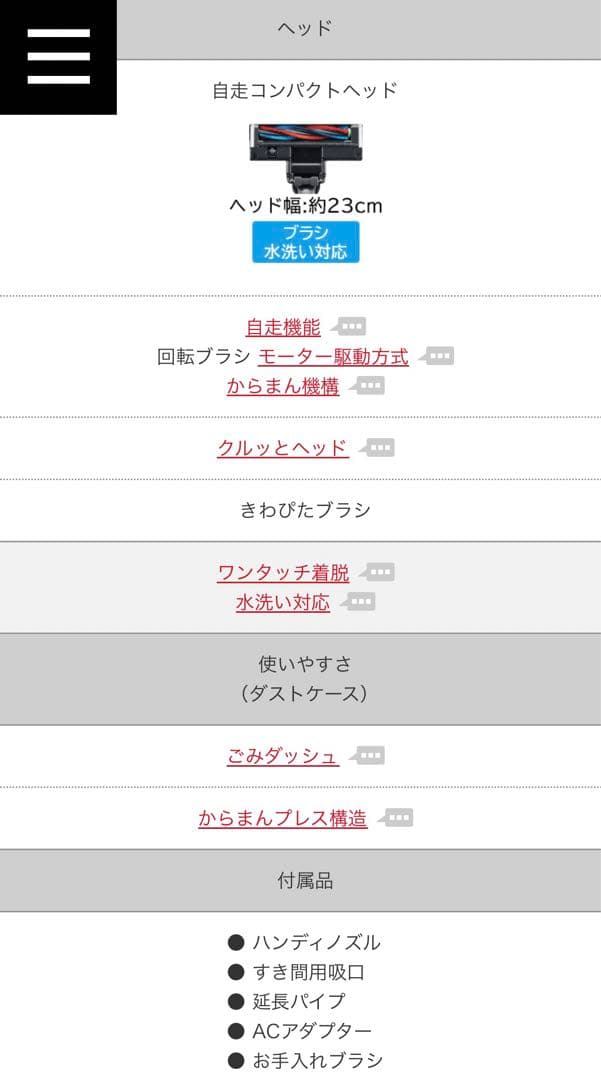Open the hamburger menu

[x=58, y=57]
